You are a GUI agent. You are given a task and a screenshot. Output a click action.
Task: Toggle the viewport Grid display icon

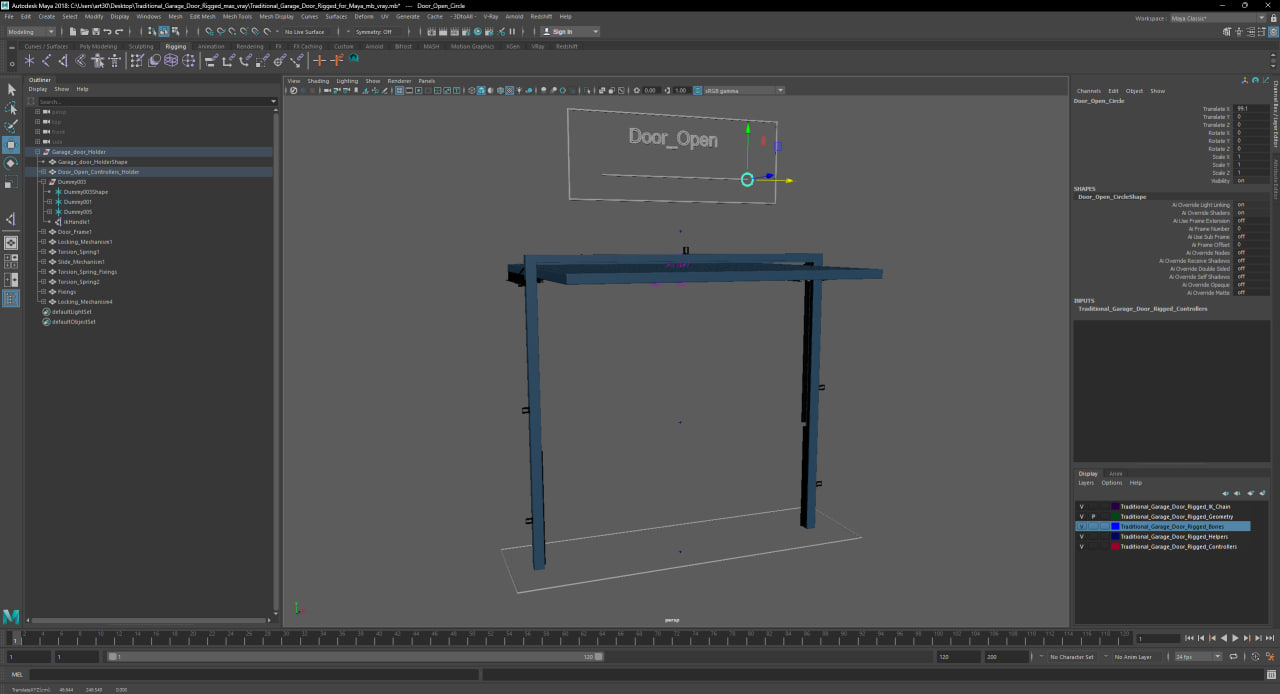[399, 90]
